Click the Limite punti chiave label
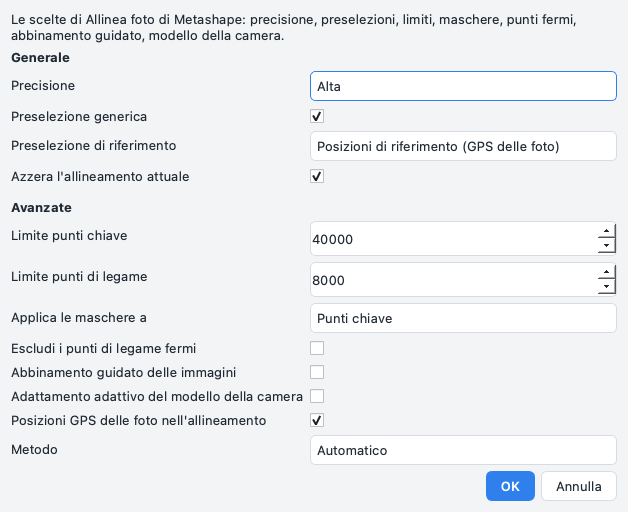 [x=69, y=236]
